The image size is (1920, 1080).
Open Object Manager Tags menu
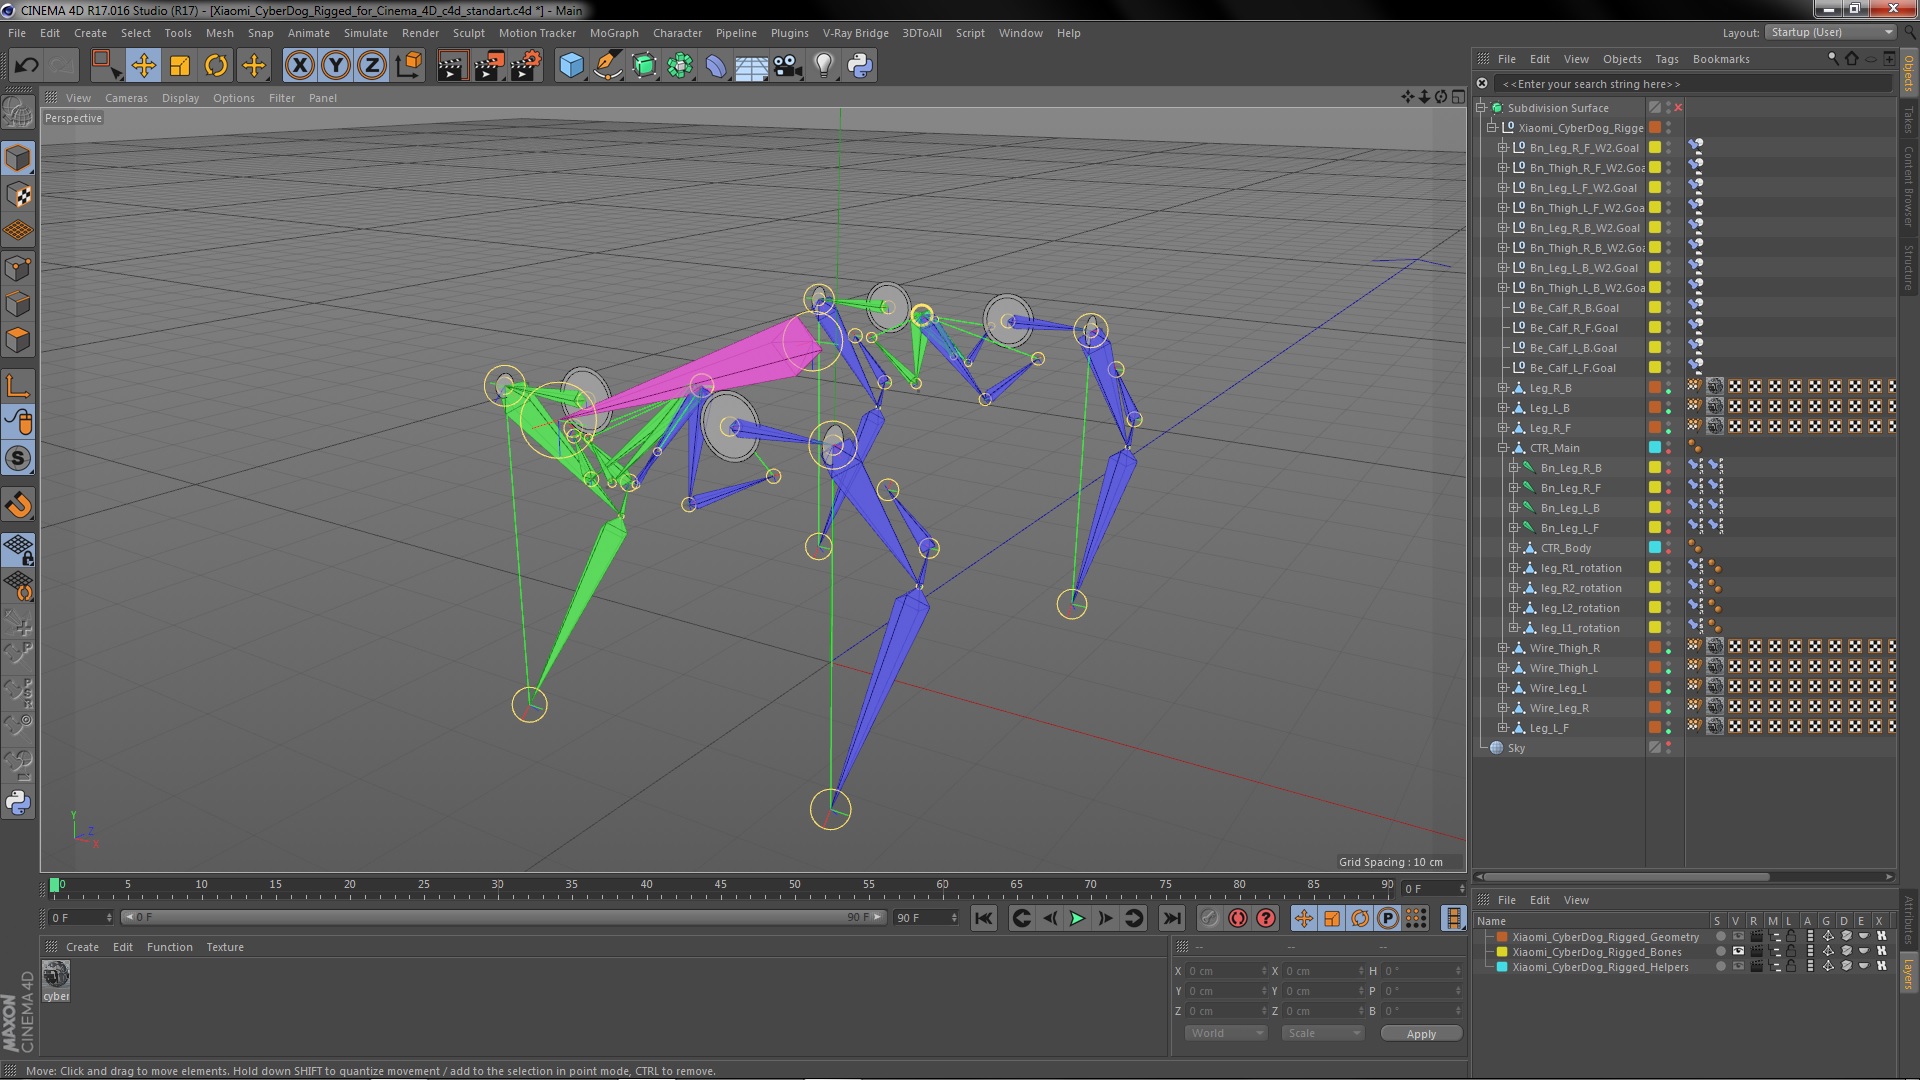click(x=1666, y=59)
